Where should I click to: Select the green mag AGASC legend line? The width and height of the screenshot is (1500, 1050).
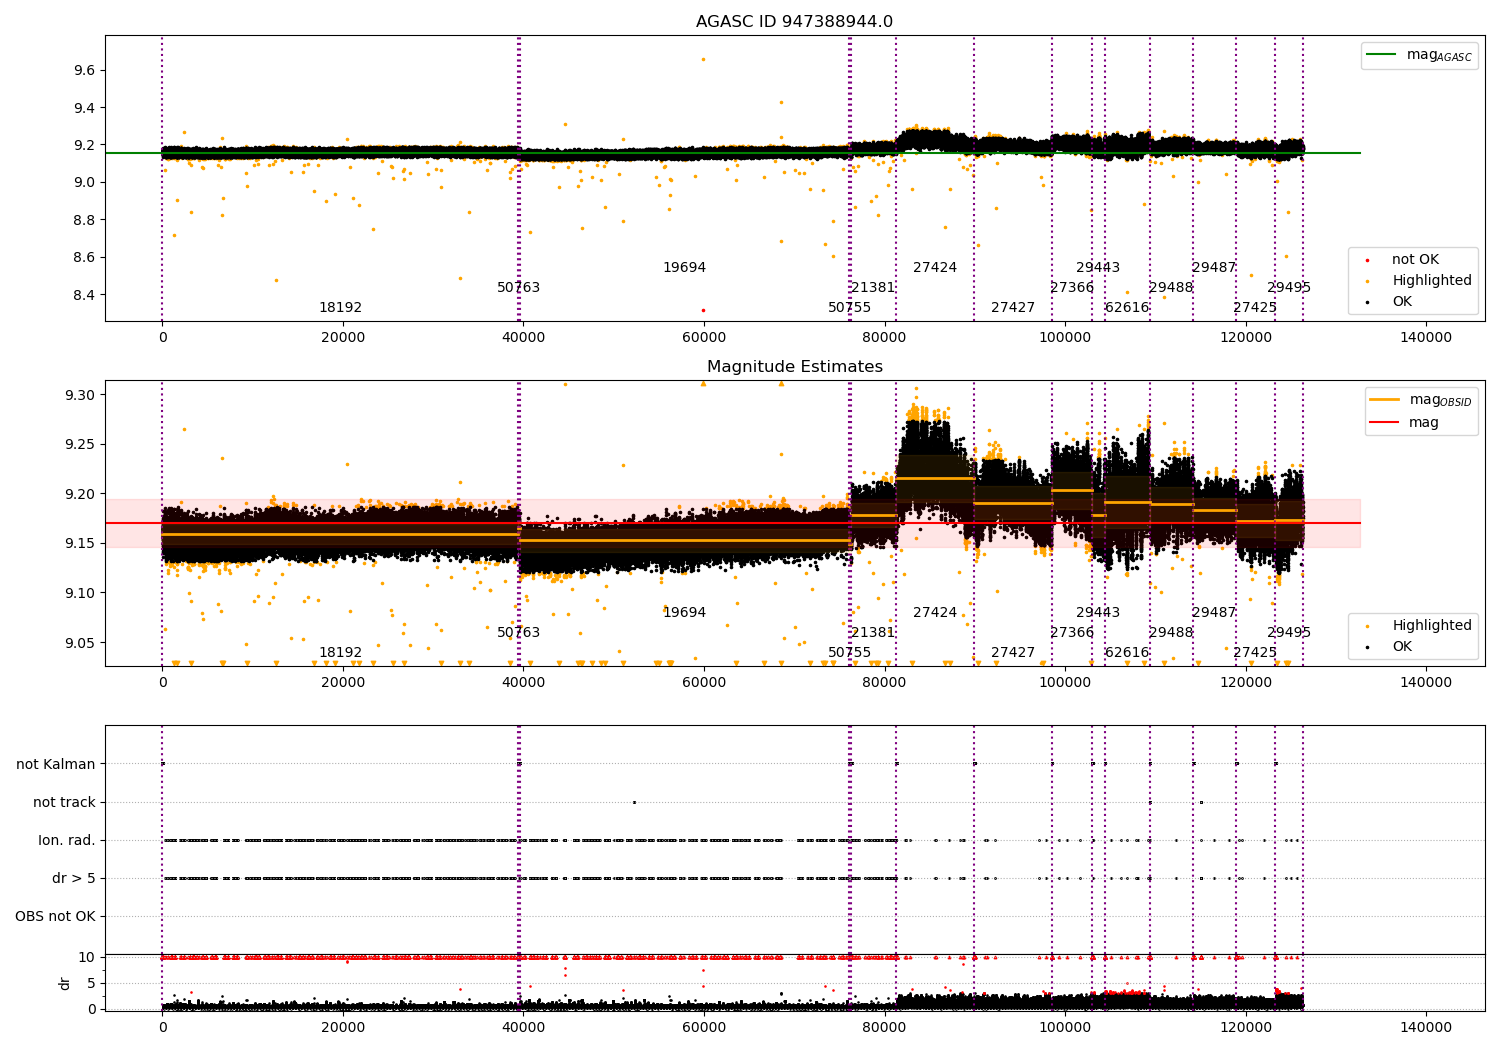coord(1383,55)
